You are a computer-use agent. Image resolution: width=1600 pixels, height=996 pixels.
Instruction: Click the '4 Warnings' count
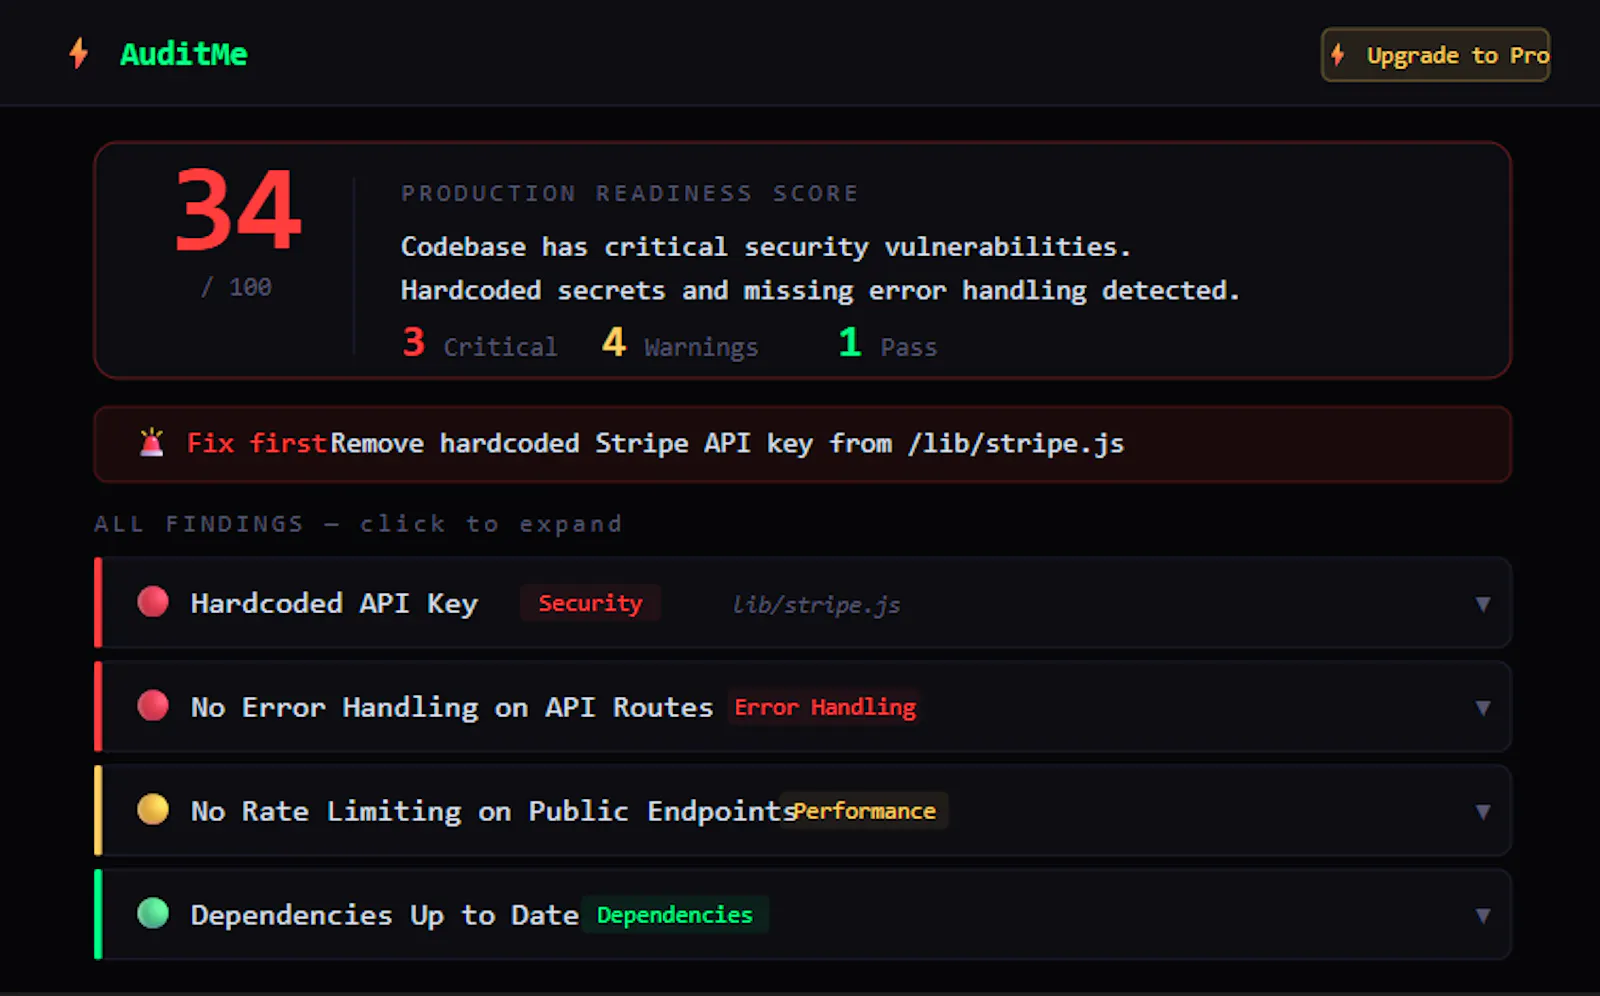click(x=680, y=344)
